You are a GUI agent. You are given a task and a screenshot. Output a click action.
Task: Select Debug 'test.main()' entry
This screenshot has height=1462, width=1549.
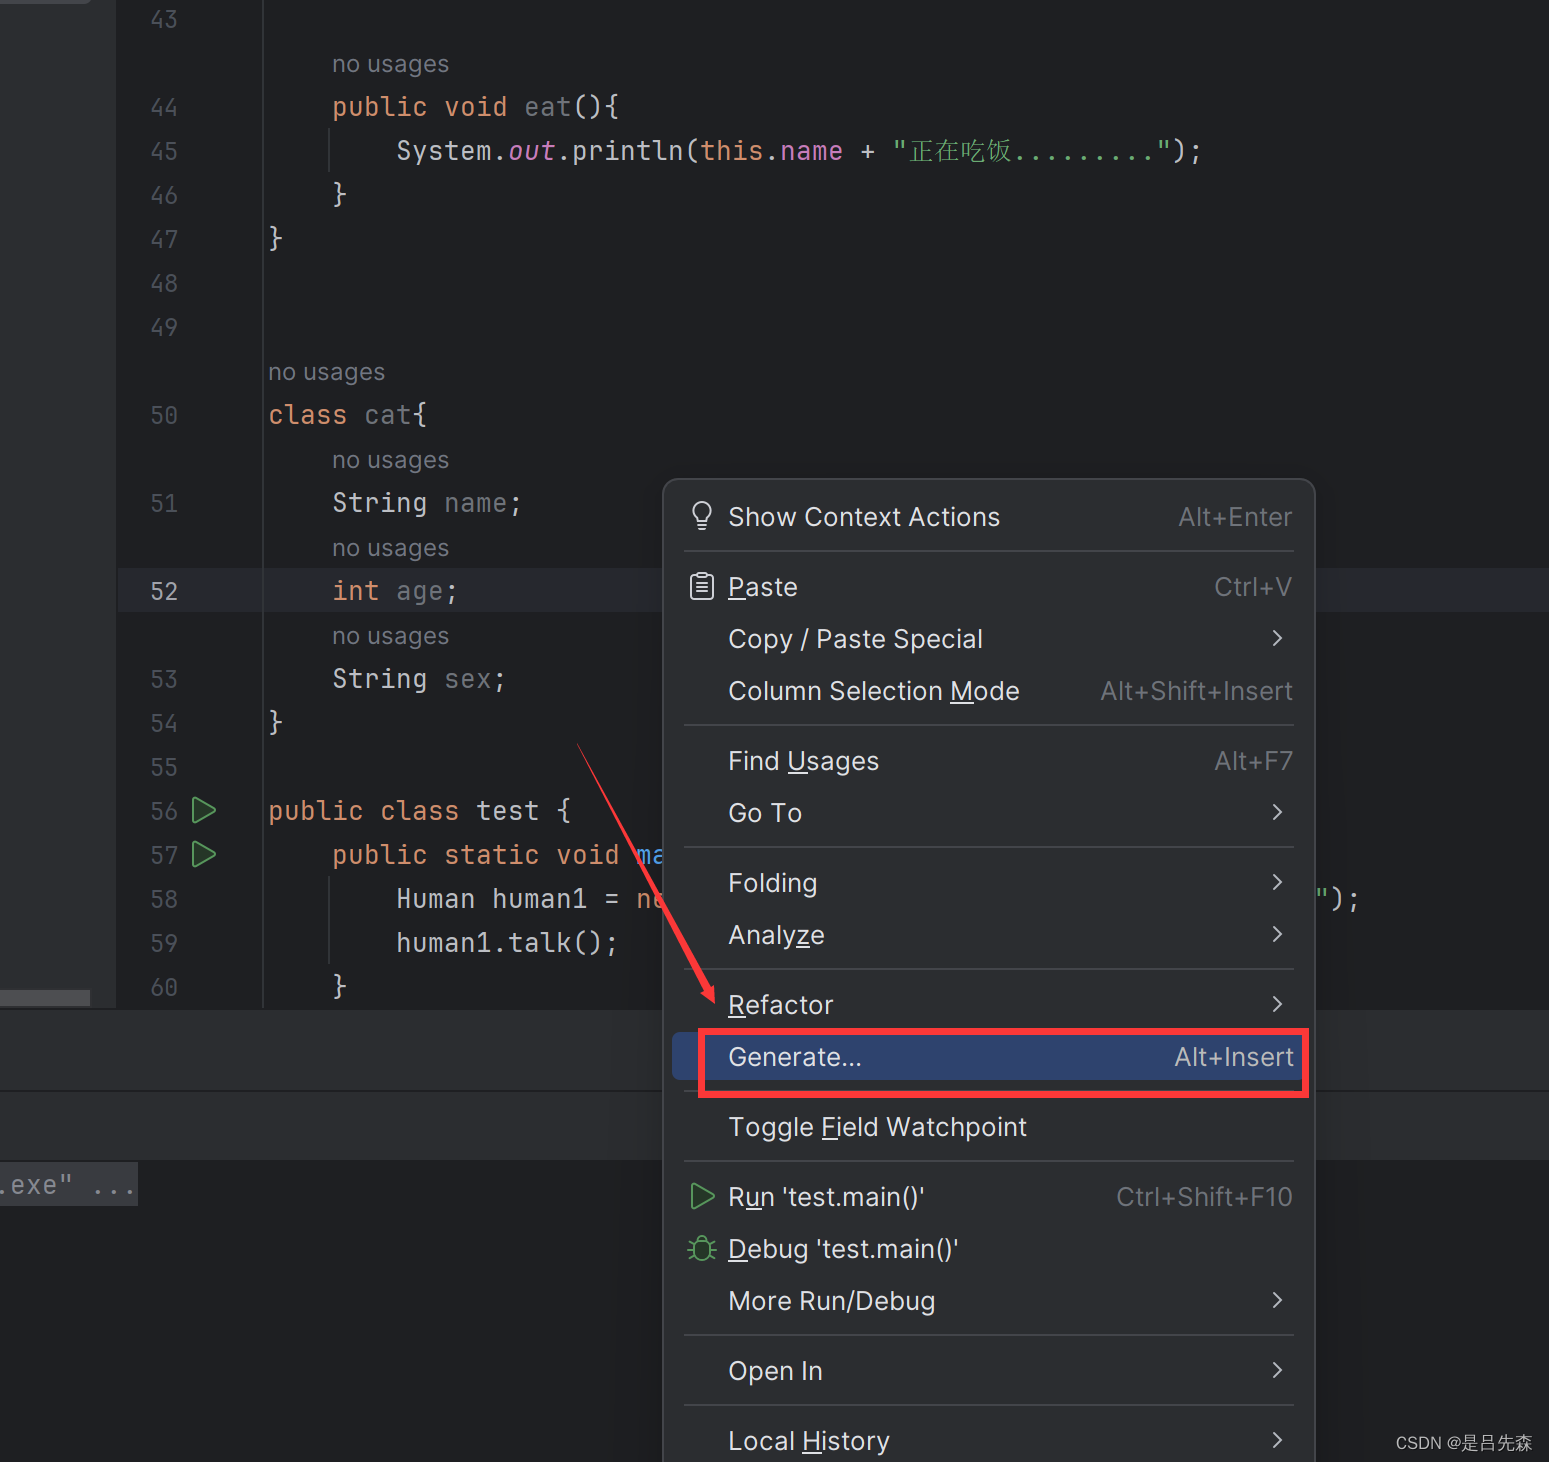(x=989, y=1249)
